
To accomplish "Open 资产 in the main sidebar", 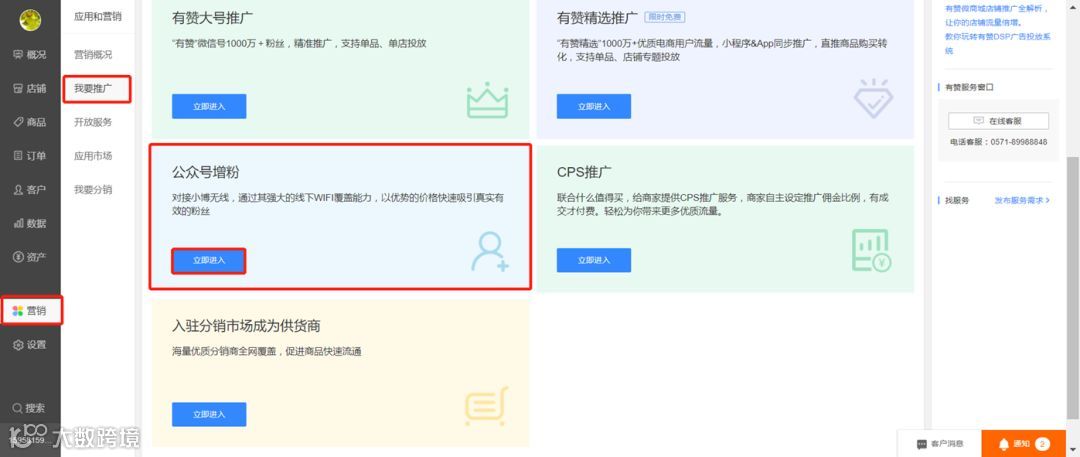I will pyautogui.click(x=30, y=257).
